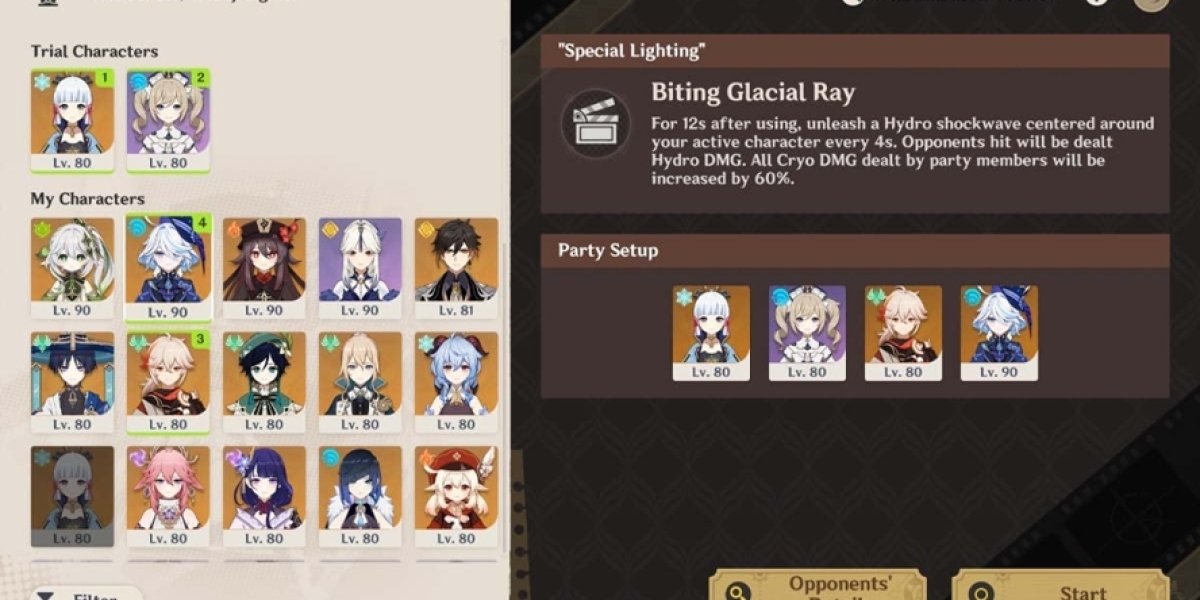Open the Filter button below characters
The width and height of the screenshot is (1200, 600).
click(x=88, y=592)
